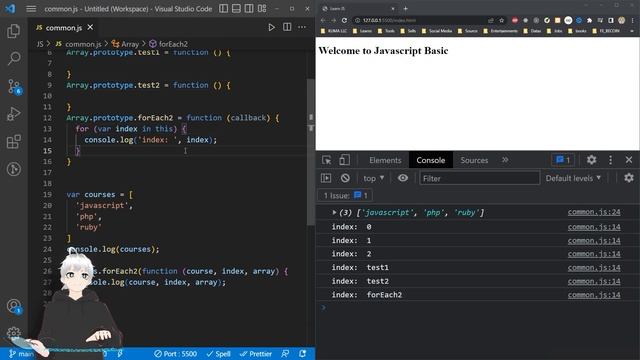Open the Entertainments bookmarks folder

[x=500, y=31]
